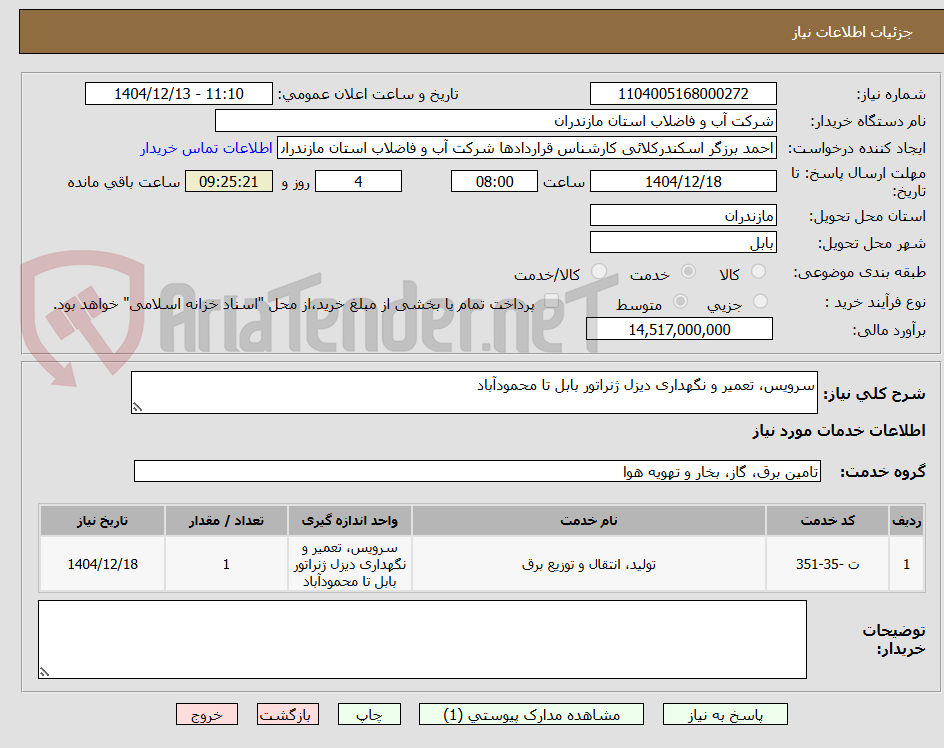This screenshot has width=944, height=748.
Task: Click the service code cell 'ت -35-351'
Action: click(827, 564)
